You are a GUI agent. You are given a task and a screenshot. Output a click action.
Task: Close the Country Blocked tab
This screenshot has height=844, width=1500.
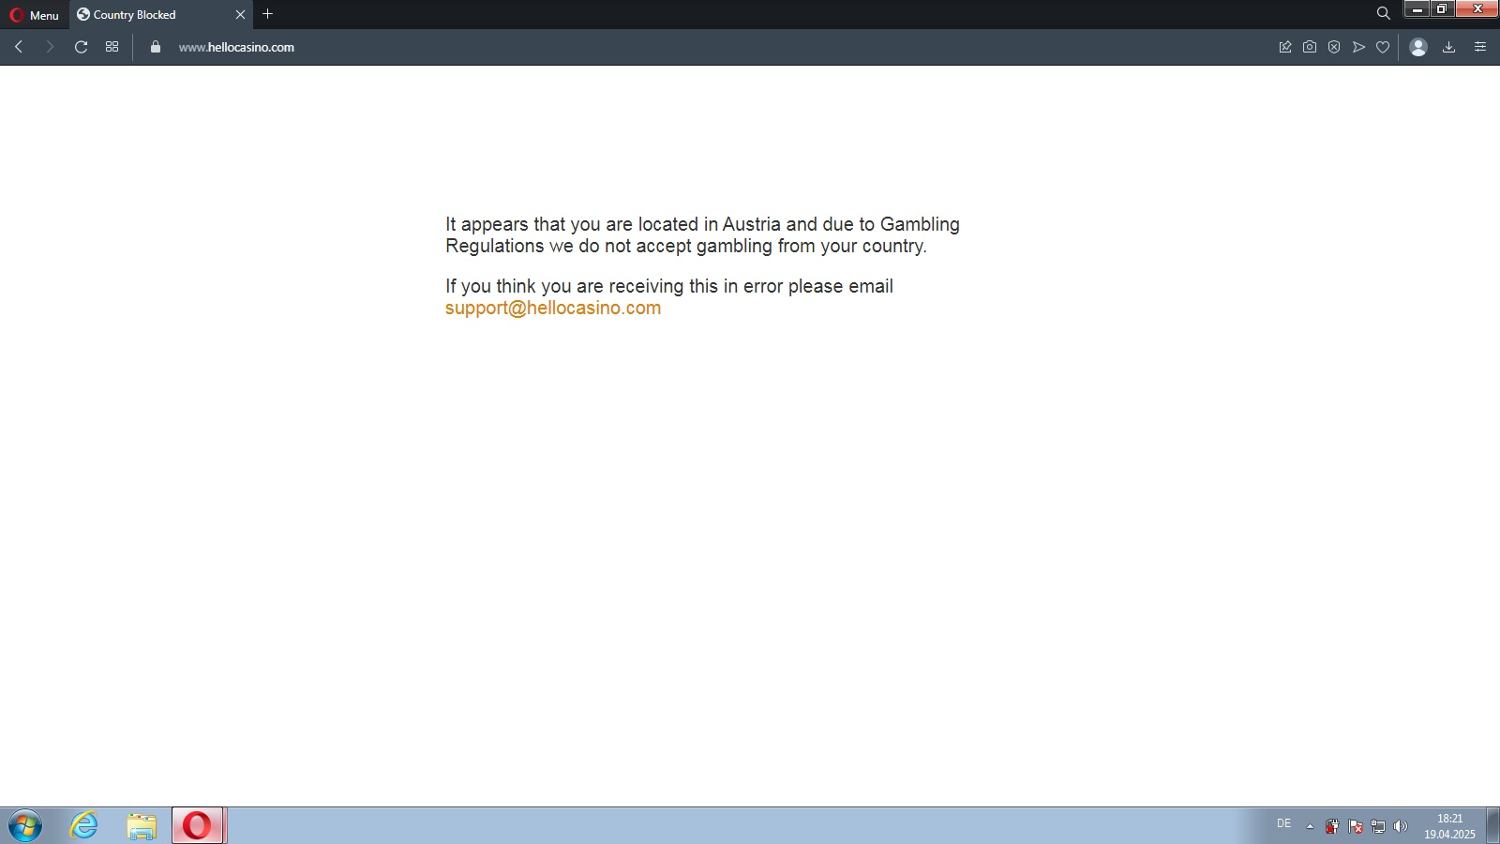tap(240, 15)
